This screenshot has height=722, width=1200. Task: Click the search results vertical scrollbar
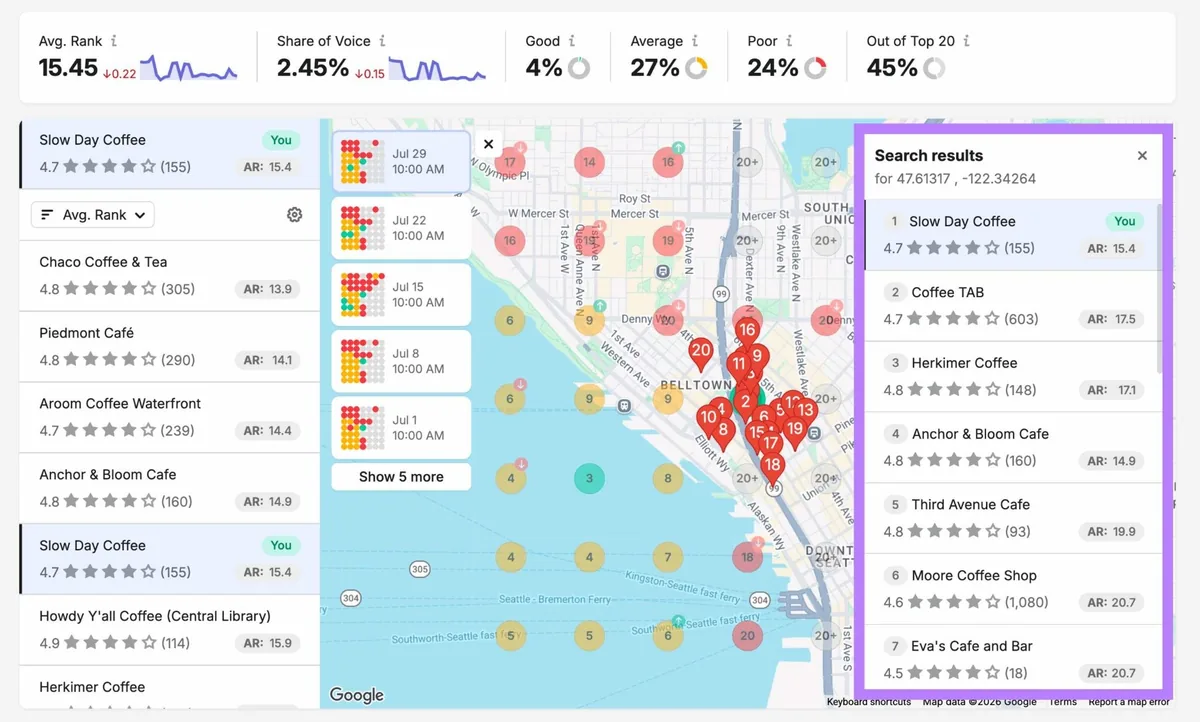tap(1159, 288)
